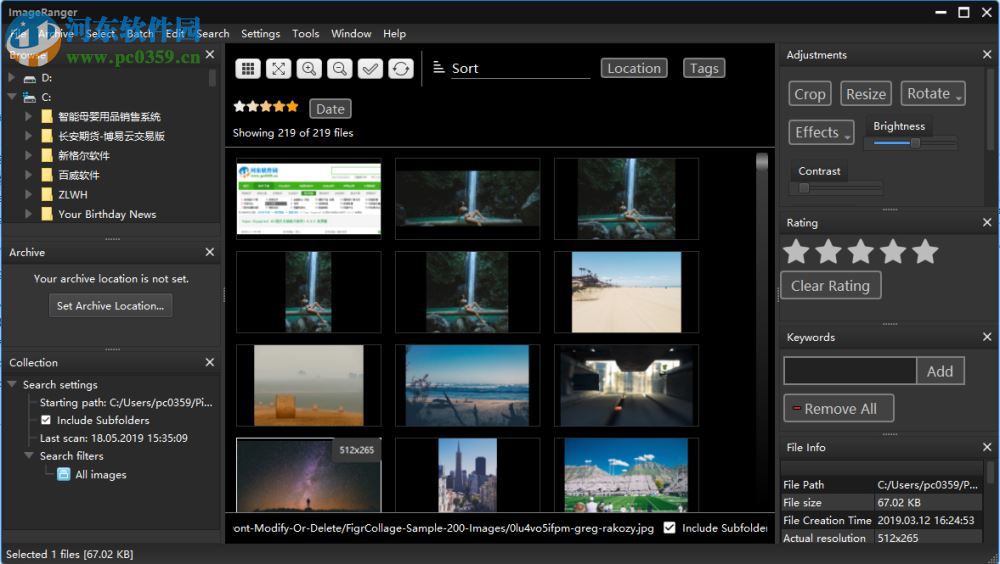Click the sort lines icon

tap(439, 67)
